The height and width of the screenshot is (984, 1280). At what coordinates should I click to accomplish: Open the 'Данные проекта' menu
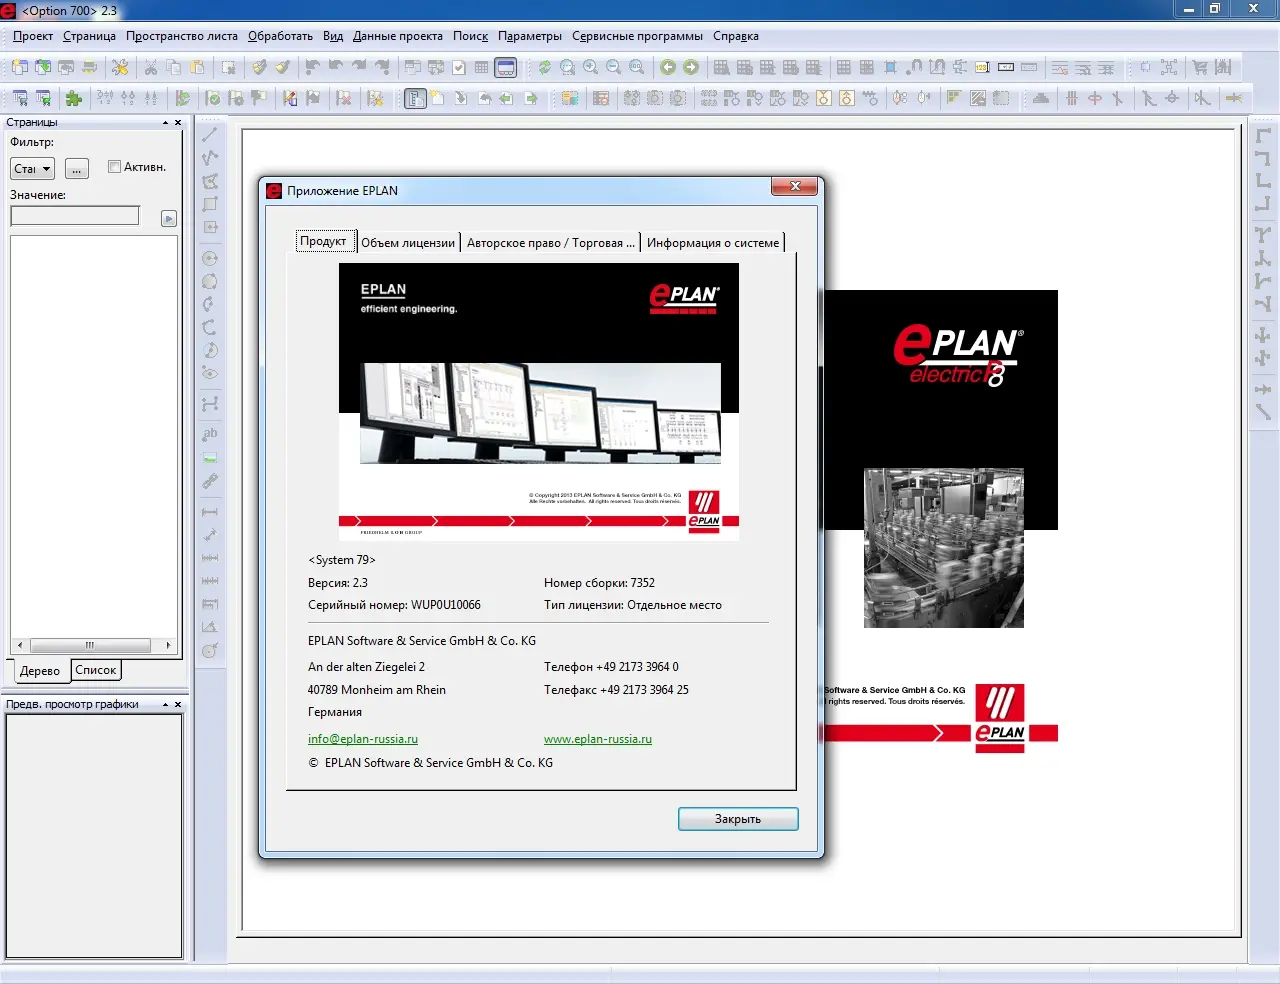pos(398,36)
